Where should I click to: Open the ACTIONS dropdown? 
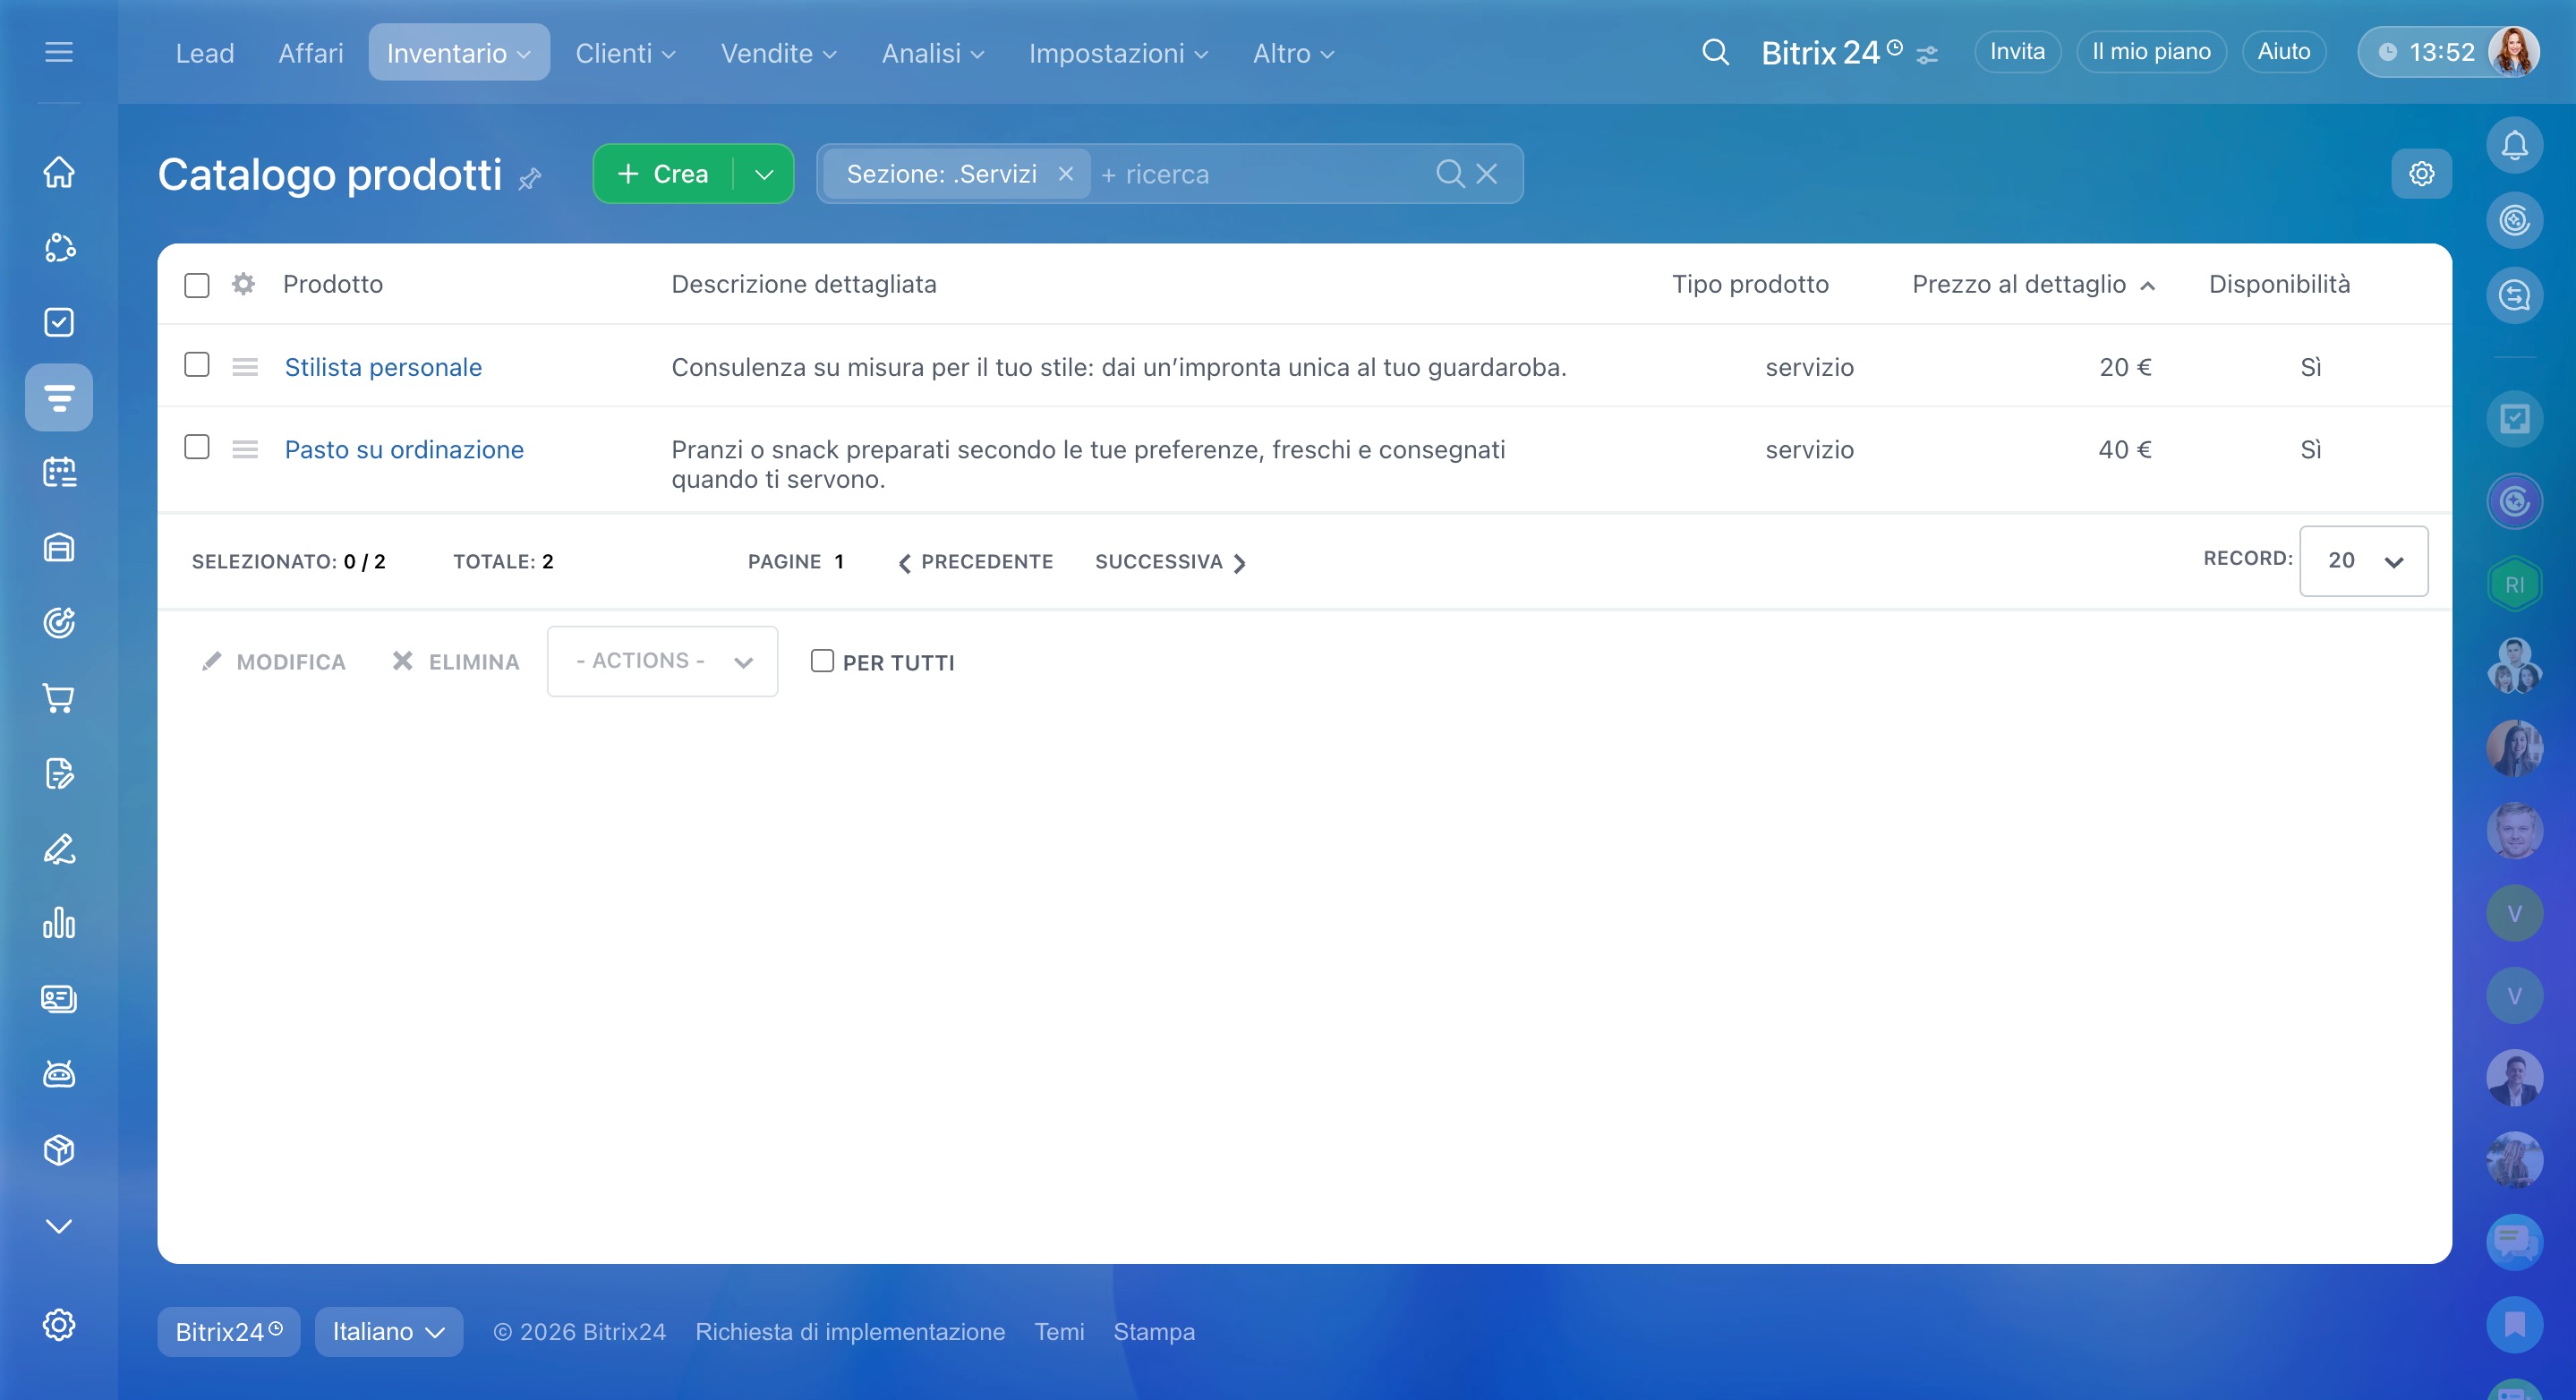[662, 661]
